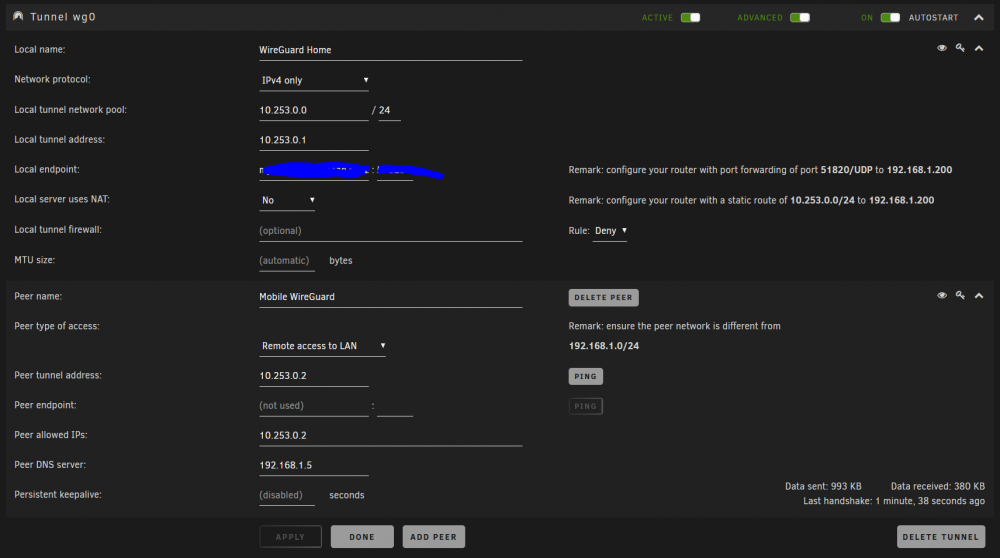Collapse the Mobile WireGuard peer section chevron
The height and width of the screenshot is (558, 1000).
(x=978, y=296)
